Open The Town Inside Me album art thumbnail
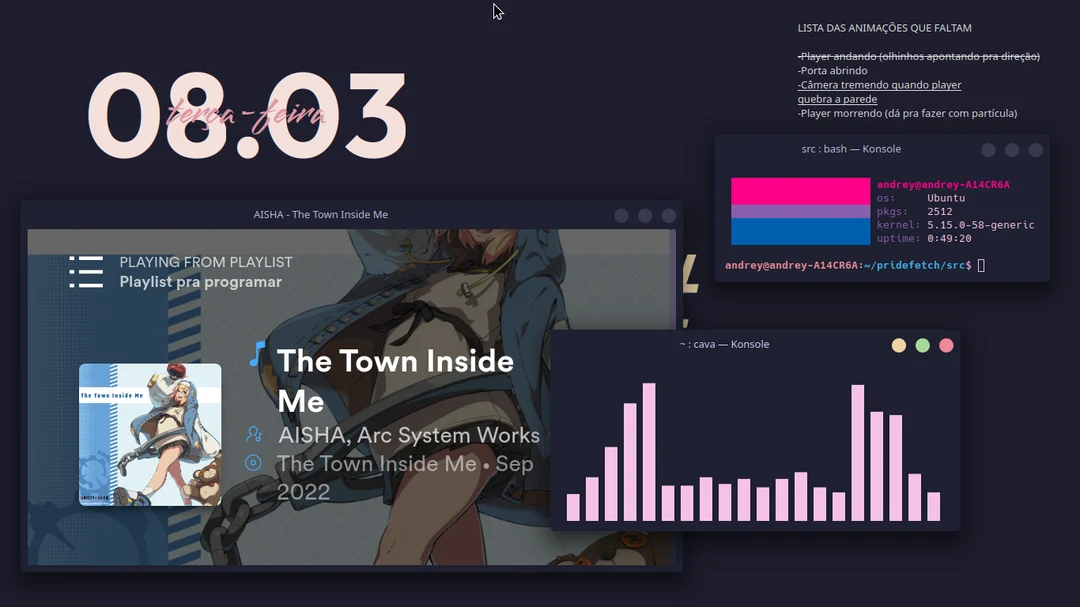Image resolution: width=1080 pixels, height=607 pixels. coord(150,435)
